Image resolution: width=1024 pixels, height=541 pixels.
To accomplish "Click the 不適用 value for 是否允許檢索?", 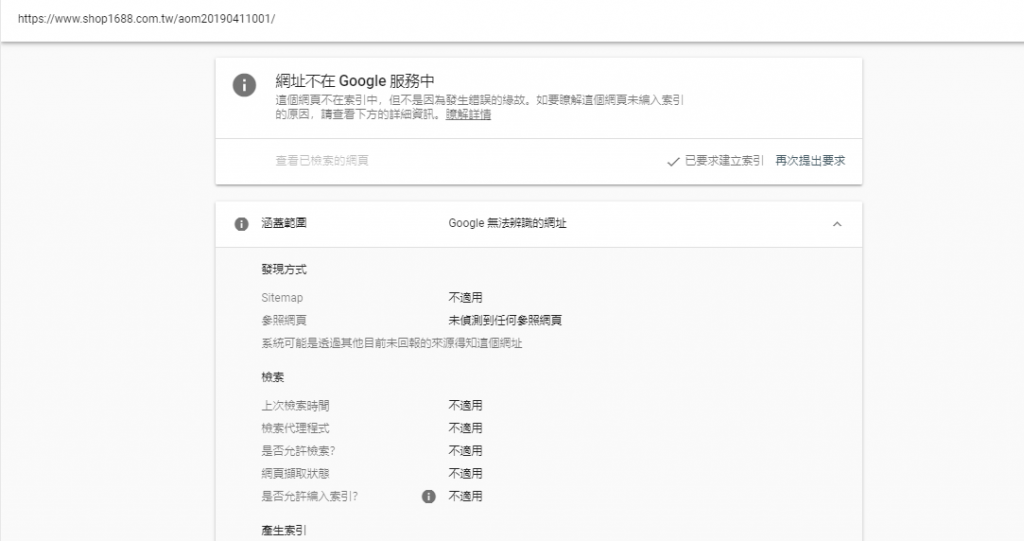I will tap(465, 451).
